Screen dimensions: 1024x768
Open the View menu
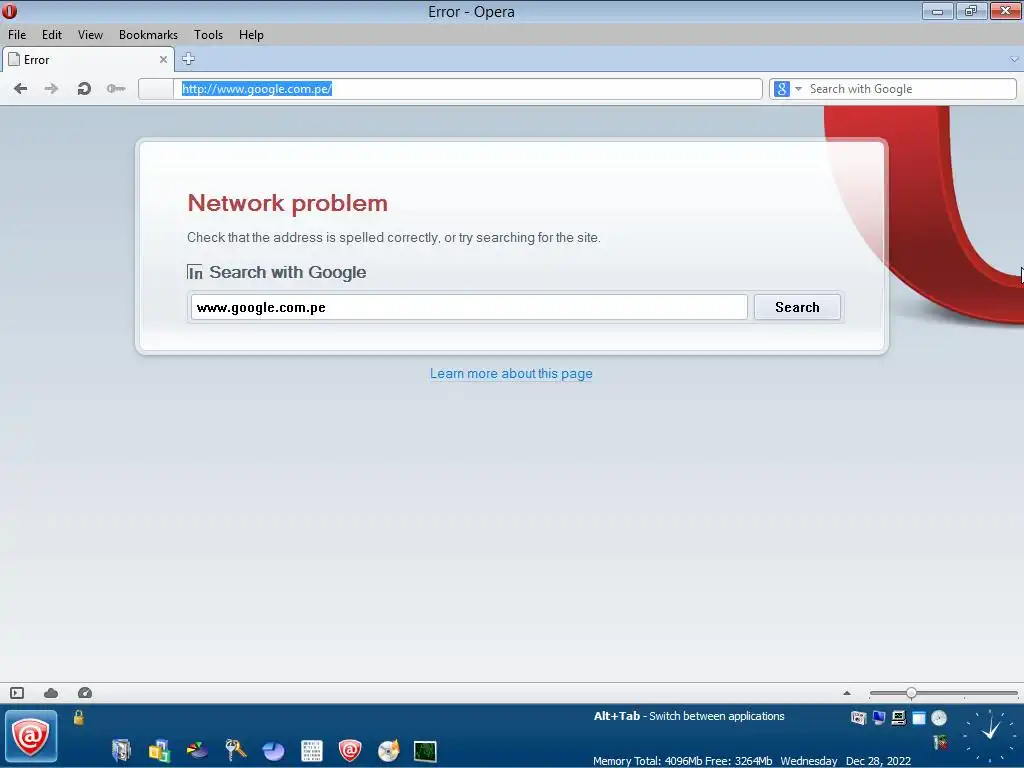coord(90,35)
